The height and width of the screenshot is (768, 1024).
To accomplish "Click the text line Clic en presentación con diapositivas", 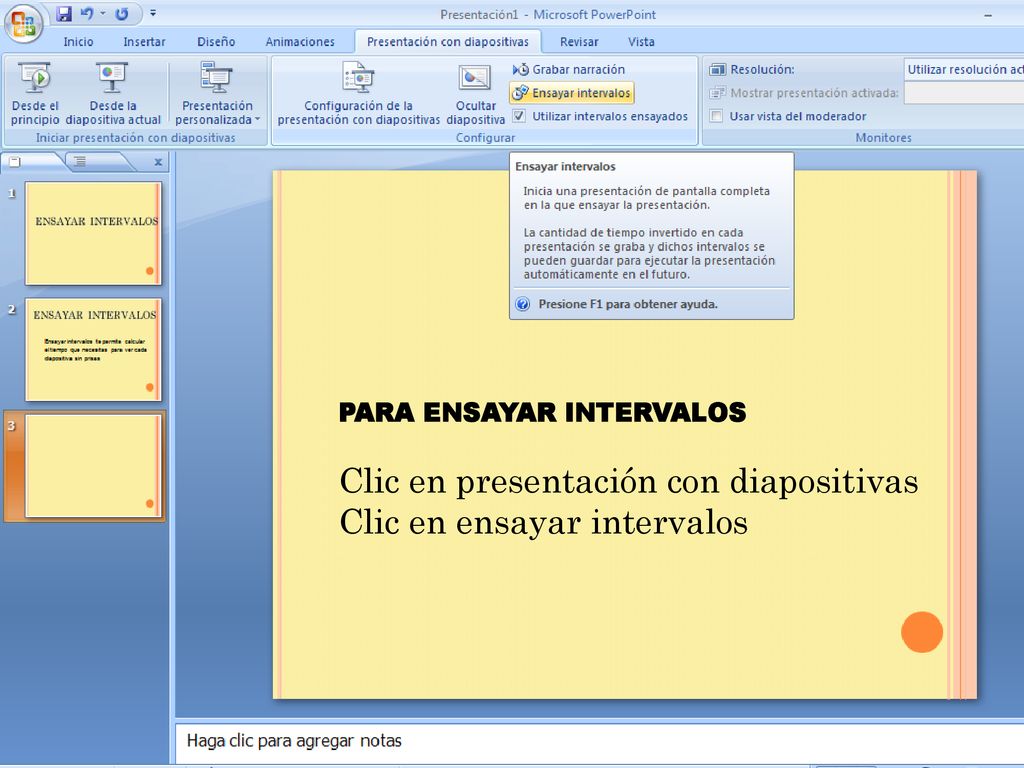I will (629, 481).
